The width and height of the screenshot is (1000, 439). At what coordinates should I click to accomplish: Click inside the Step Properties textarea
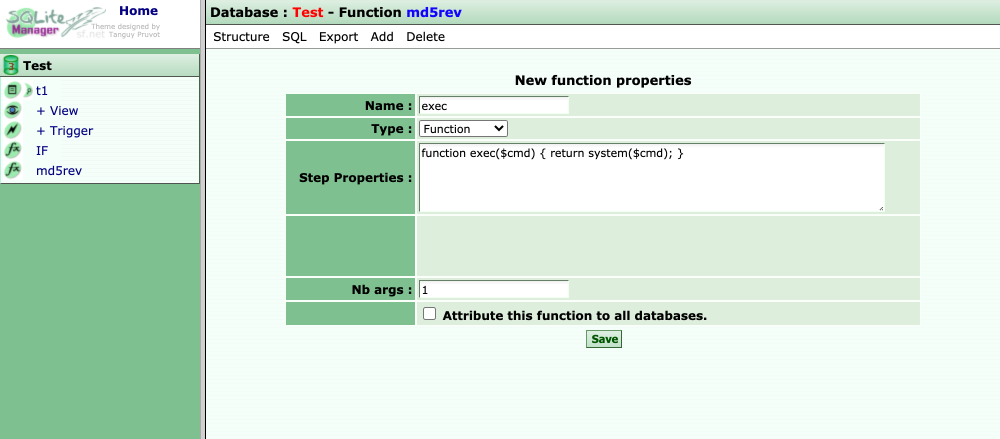tap(652, 177)
